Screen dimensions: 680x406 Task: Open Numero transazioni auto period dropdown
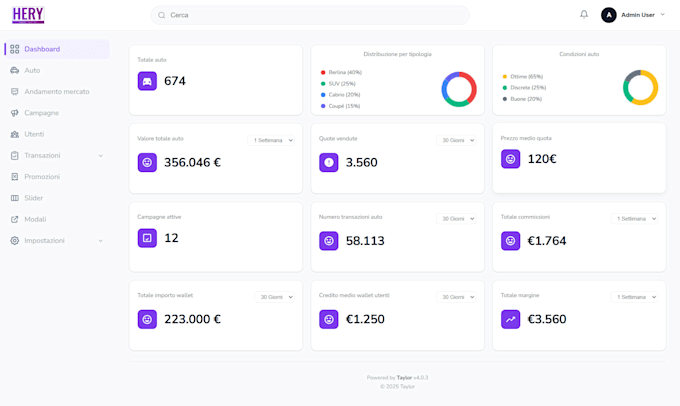click(456, 219)
